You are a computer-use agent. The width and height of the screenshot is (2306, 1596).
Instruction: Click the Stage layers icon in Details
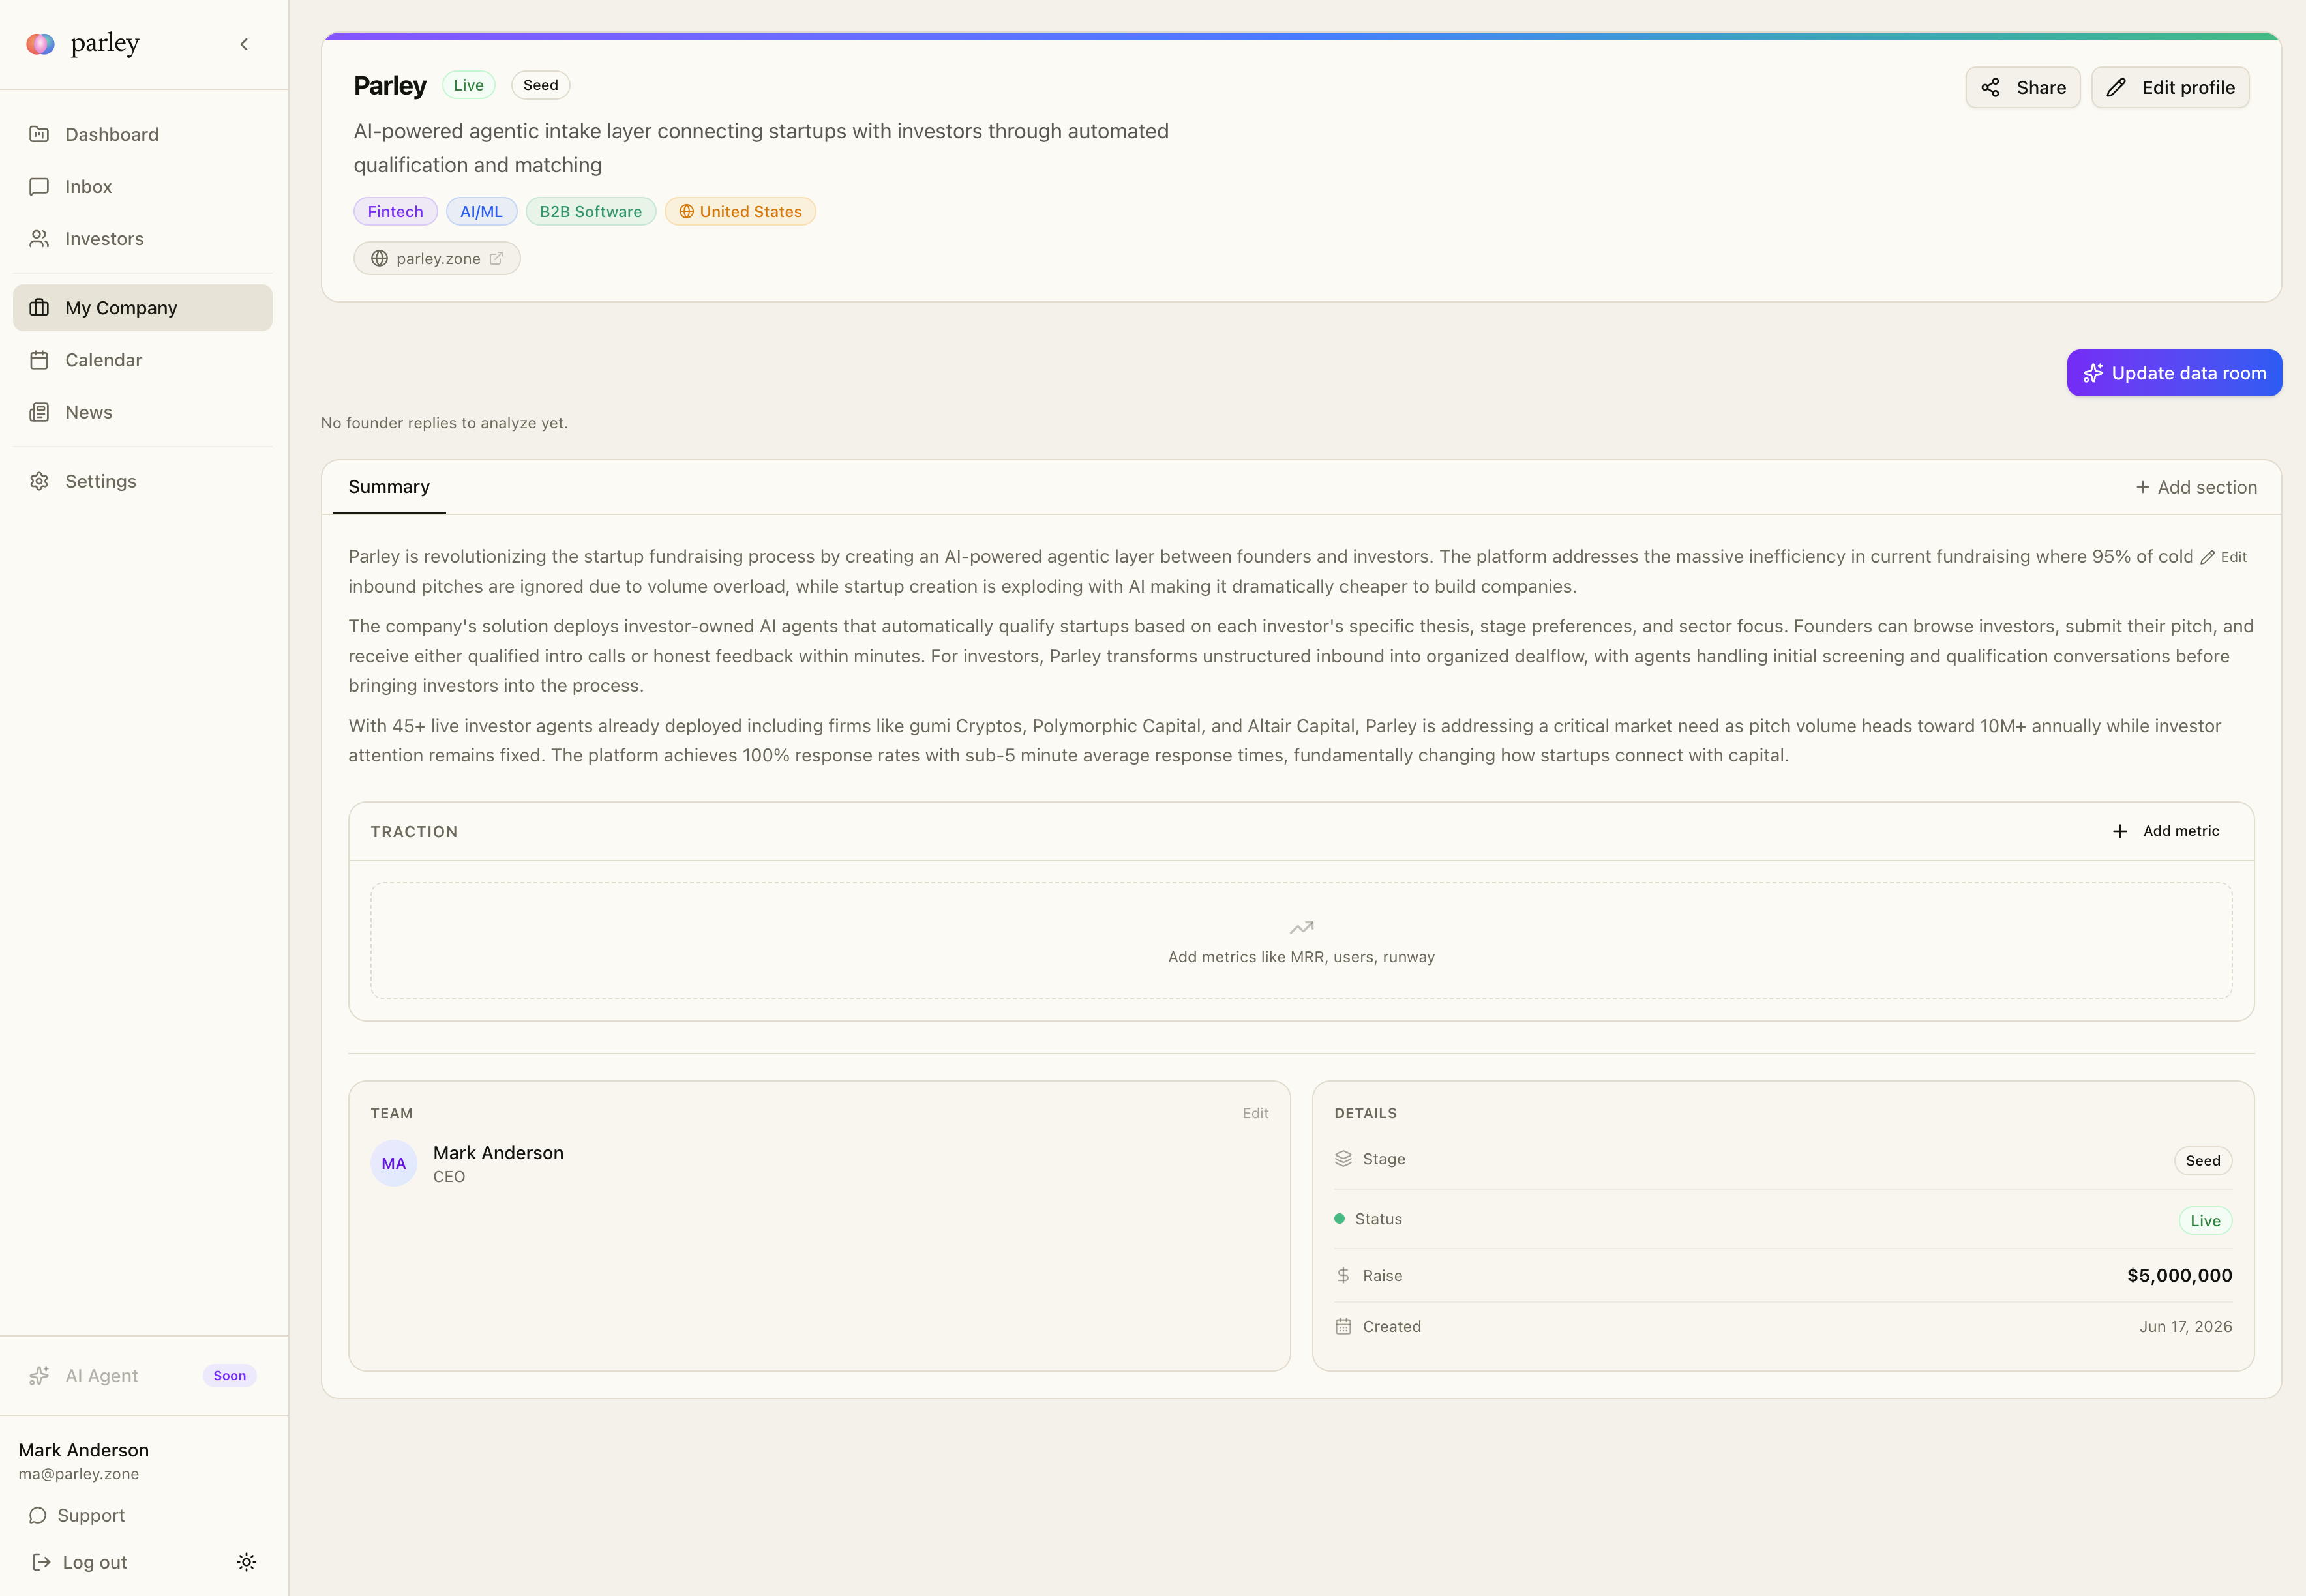click(1343, 1158)
